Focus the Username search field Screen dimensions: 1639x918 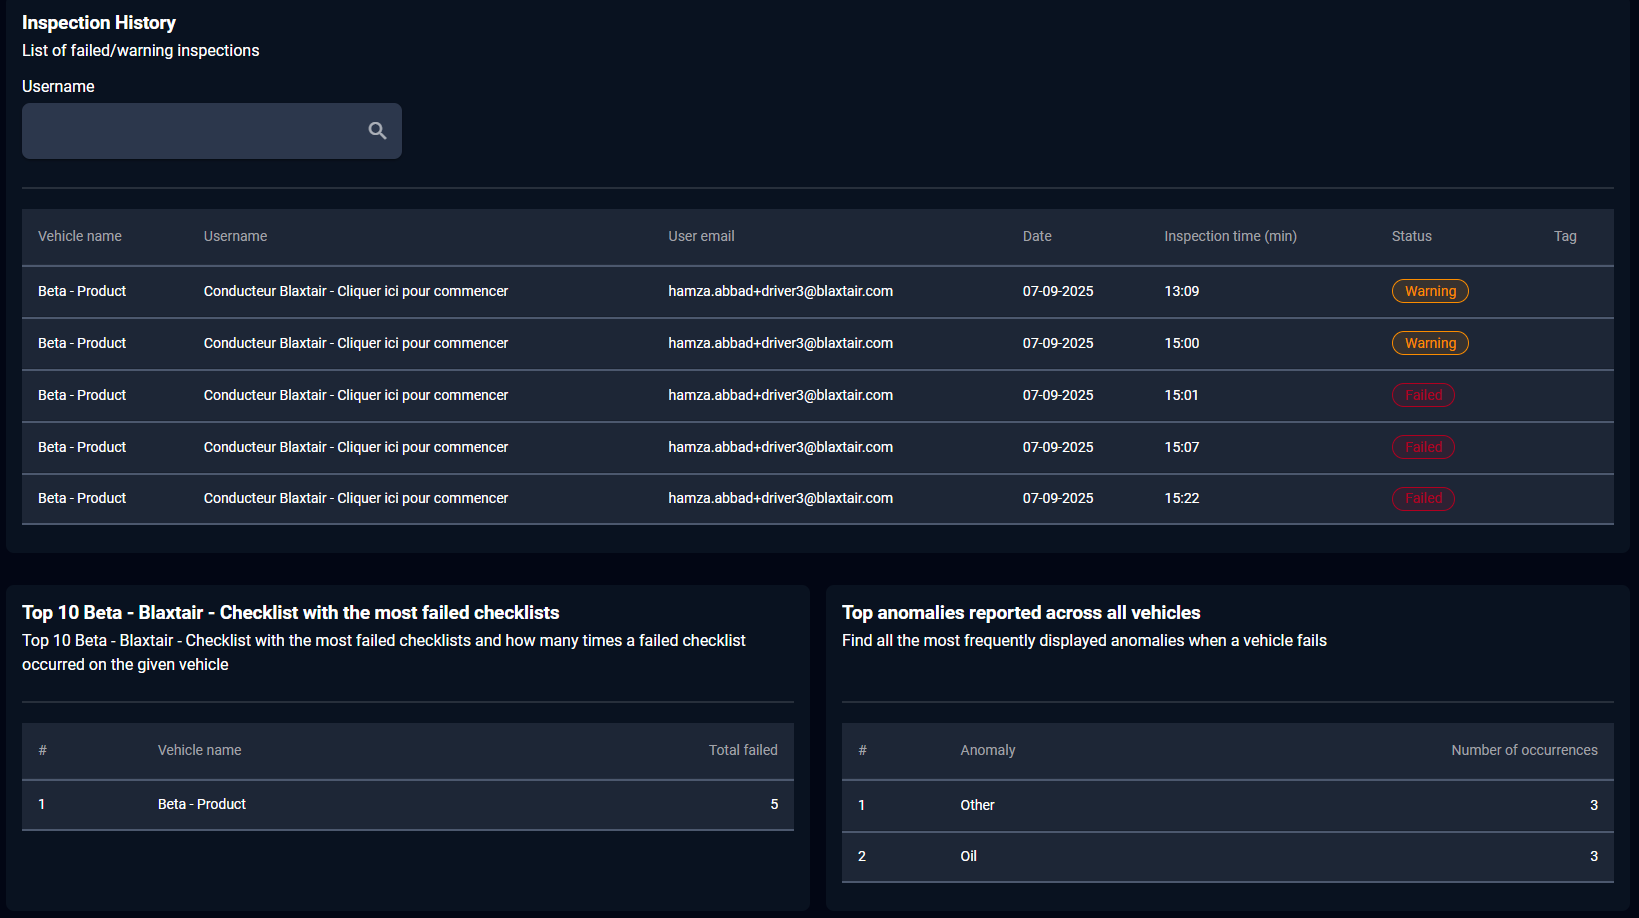192,131
